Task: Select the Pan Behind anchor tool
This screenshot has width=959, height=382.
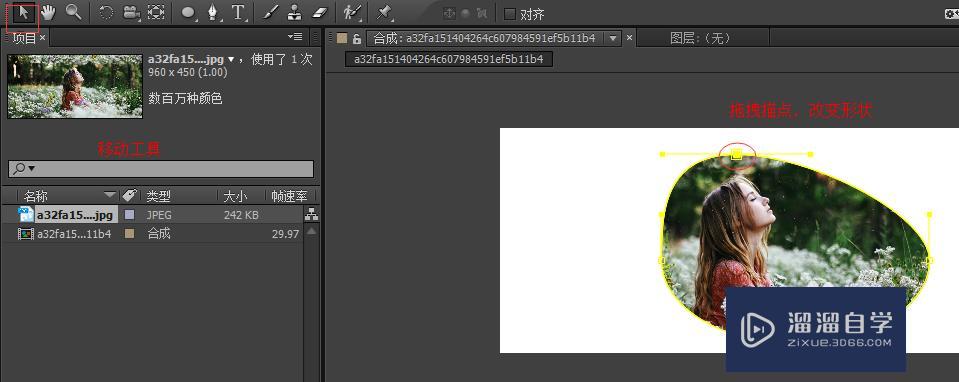Action: [x=156, y=12]
